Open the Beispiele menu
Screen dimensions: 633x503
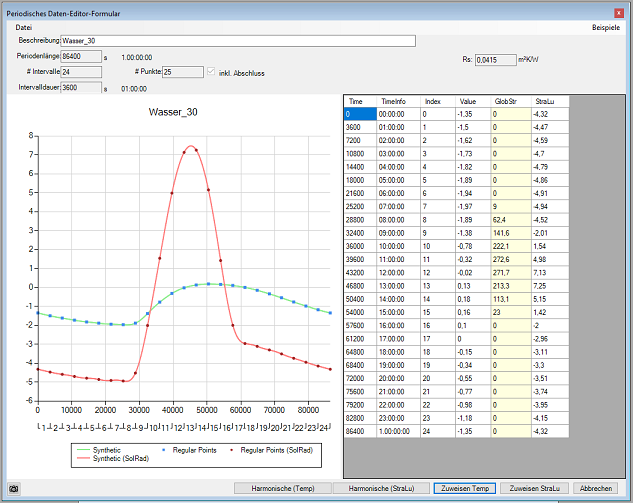click(x=605, y=27)
